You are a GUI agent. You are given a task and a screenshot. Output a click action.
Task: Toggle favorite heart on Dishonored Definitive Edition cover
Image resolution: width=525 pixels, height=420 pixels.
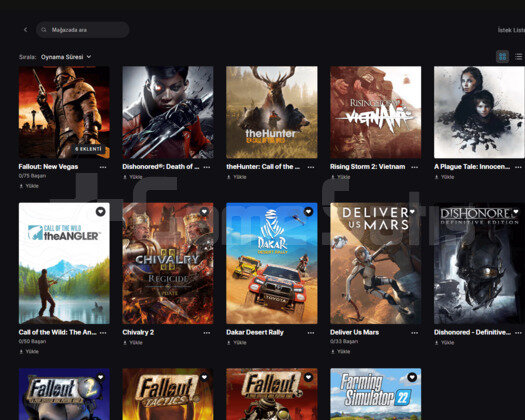tap(516, 212)
